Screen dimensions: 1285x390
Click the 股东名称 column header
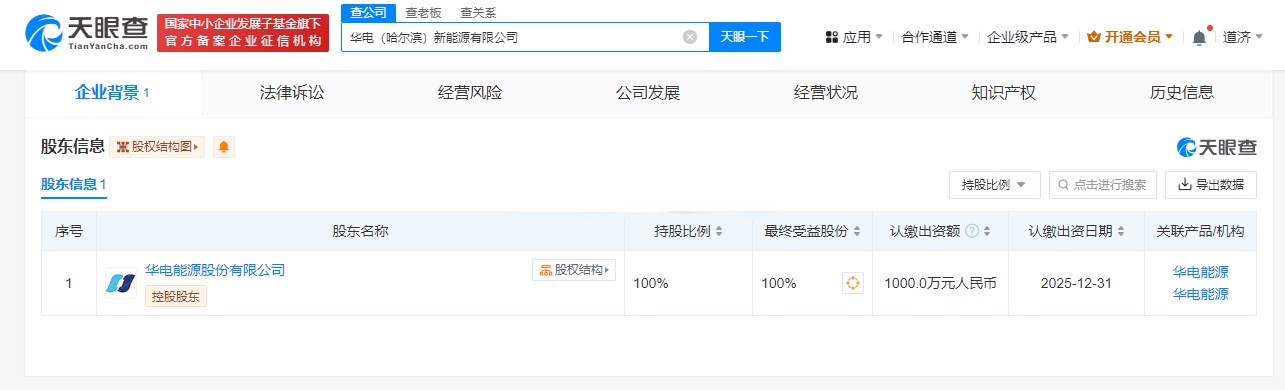pos(360,231)
